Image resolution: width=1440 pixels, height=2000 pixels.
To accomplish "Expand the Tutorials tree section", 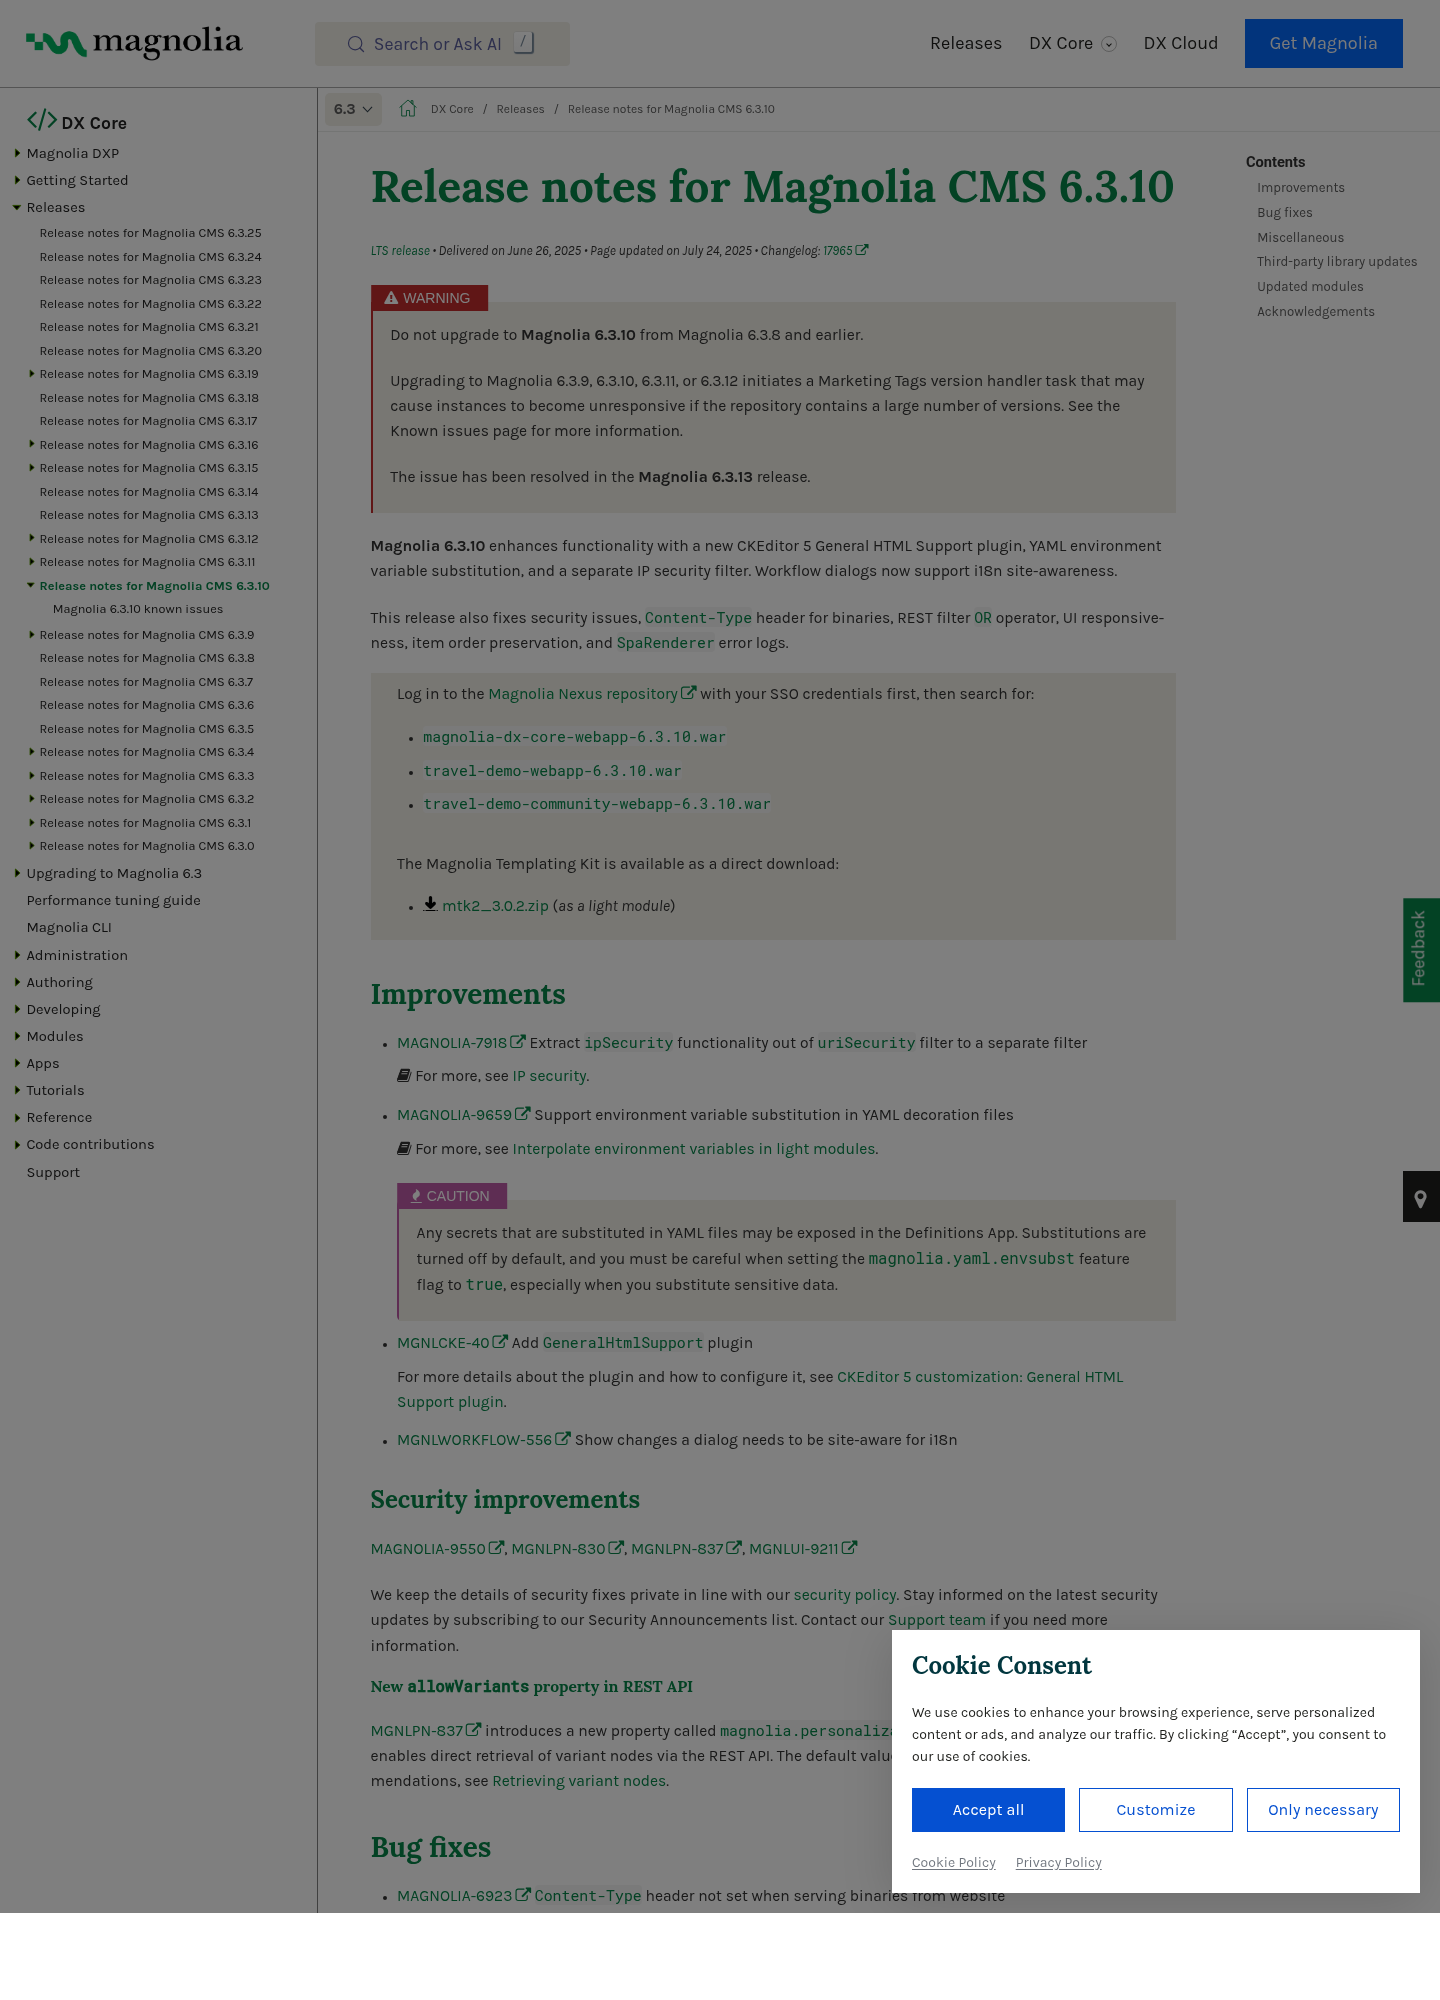I will pyautogui.click(x=17, y=1090).
